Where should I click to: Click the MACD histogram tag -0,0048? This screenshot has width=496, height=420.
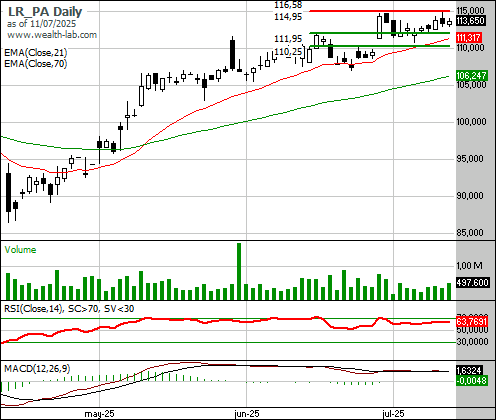472,381
